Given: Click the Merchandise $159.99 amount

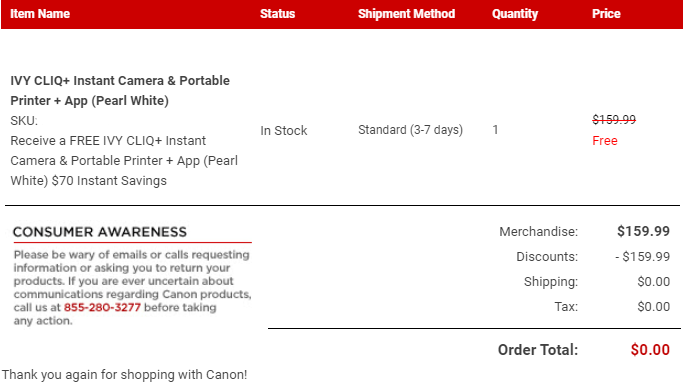Looking at the screenshot, I should click(x=643, y=231).
